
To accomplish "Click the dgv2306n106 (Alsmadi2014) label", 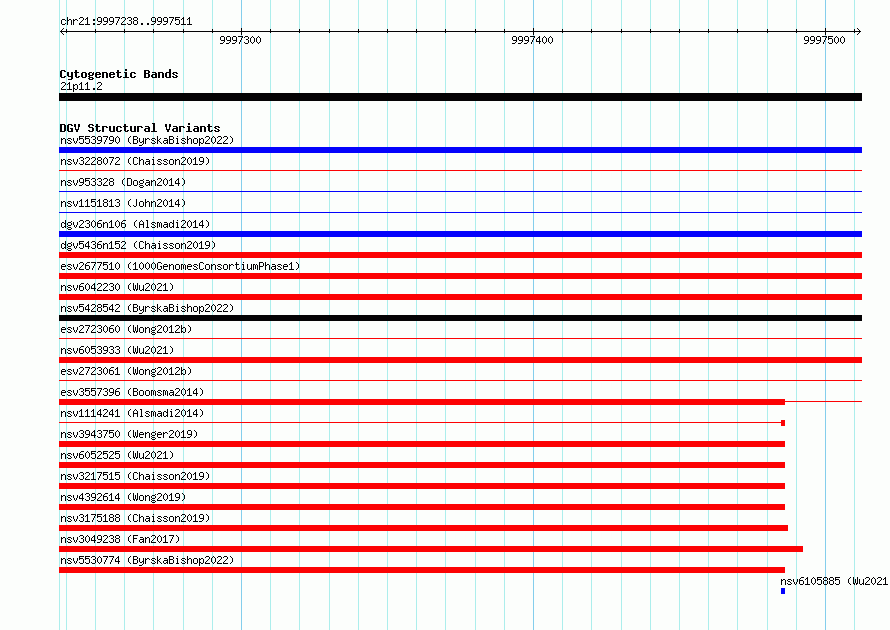I will [135, 224].
